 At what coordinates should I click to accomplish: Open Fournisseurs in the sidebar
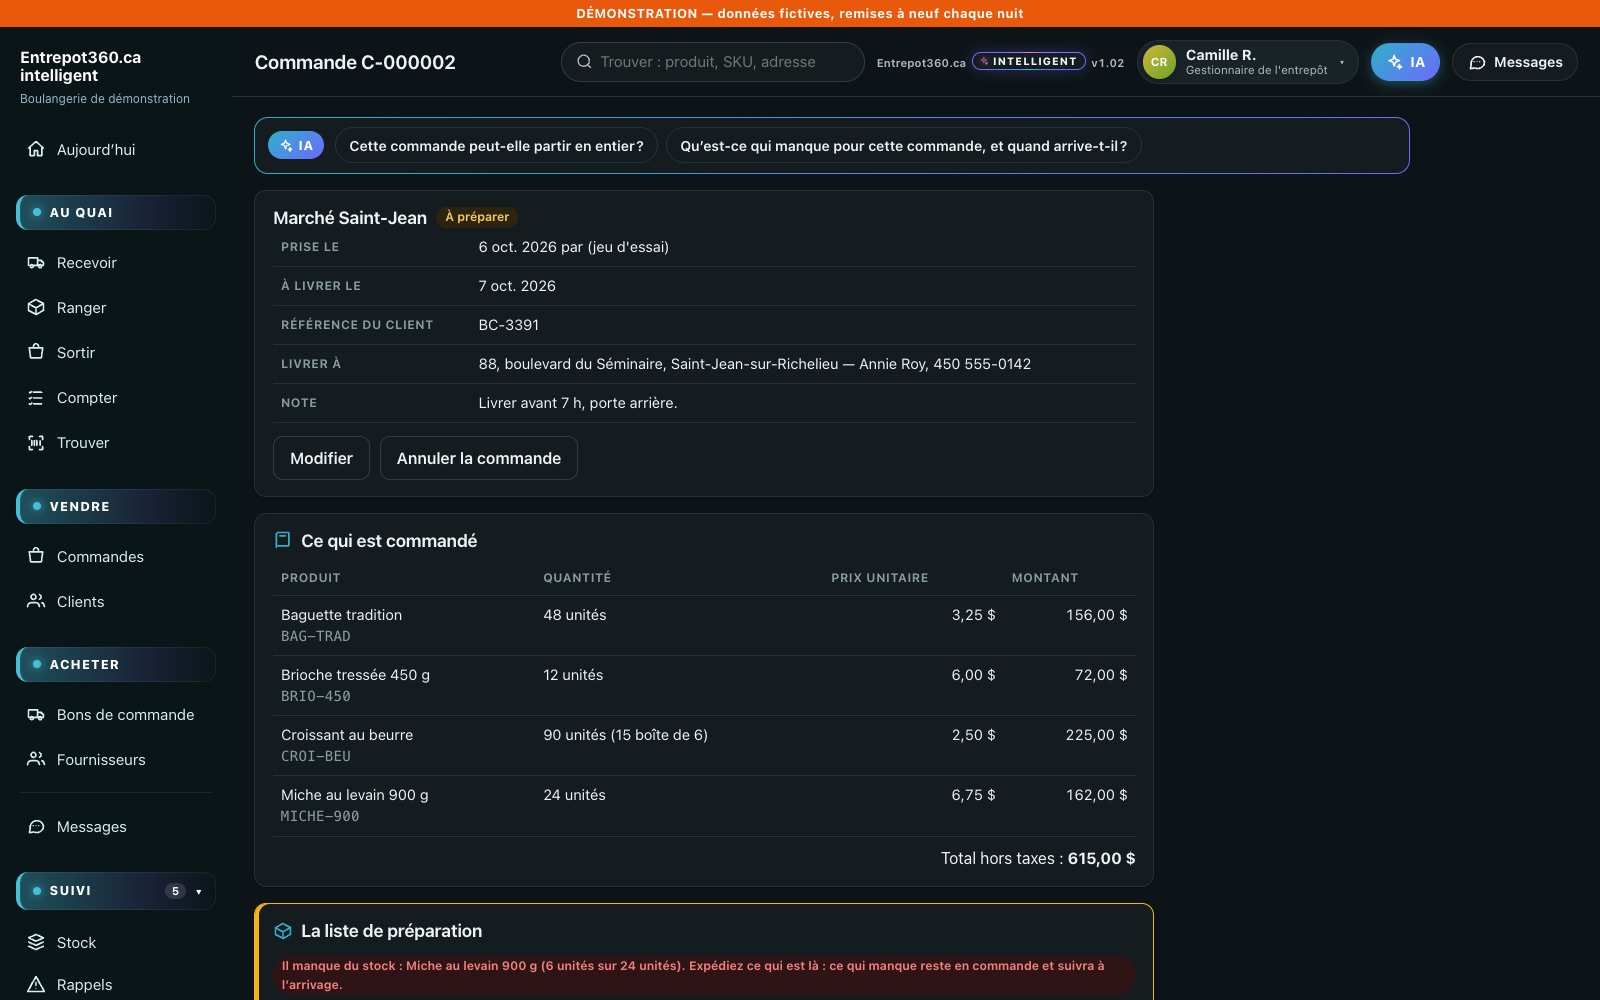[101, 760]
